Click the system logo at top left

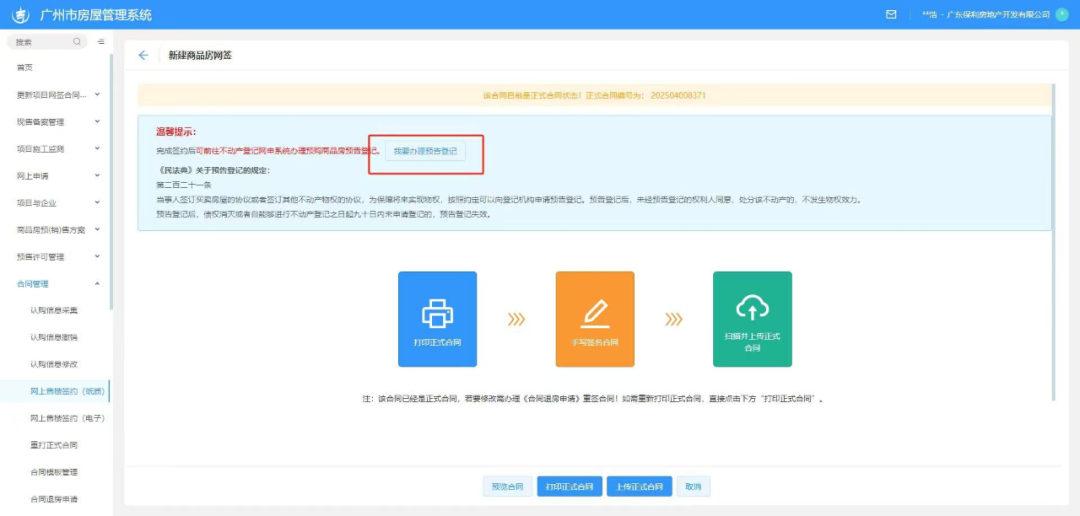(x=19, y=15)
